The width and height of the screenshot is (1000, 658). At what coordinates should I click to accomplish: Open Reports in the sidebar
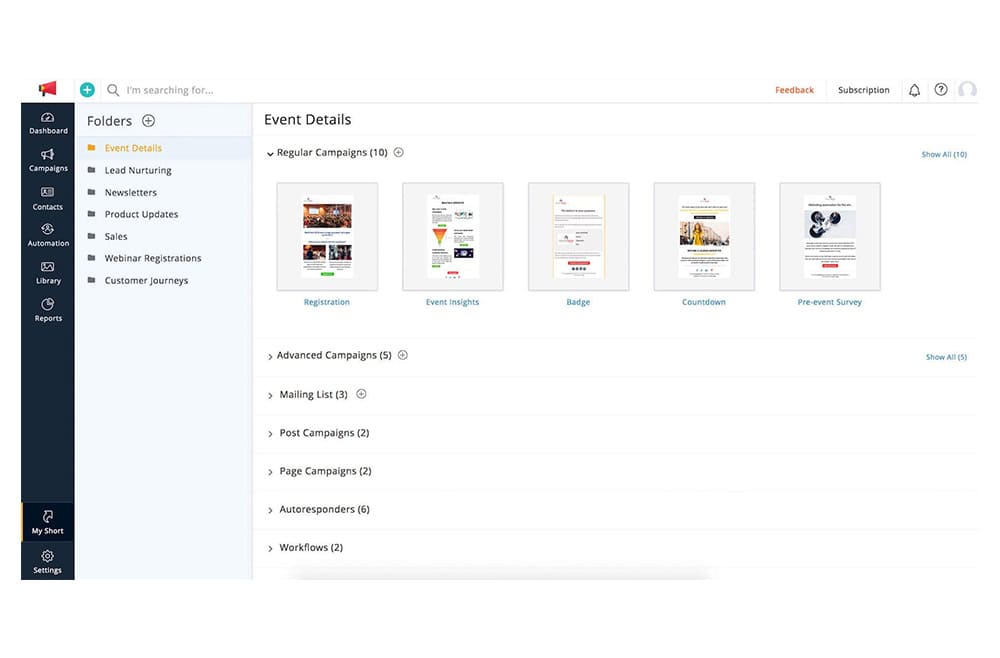coord(48,311)
